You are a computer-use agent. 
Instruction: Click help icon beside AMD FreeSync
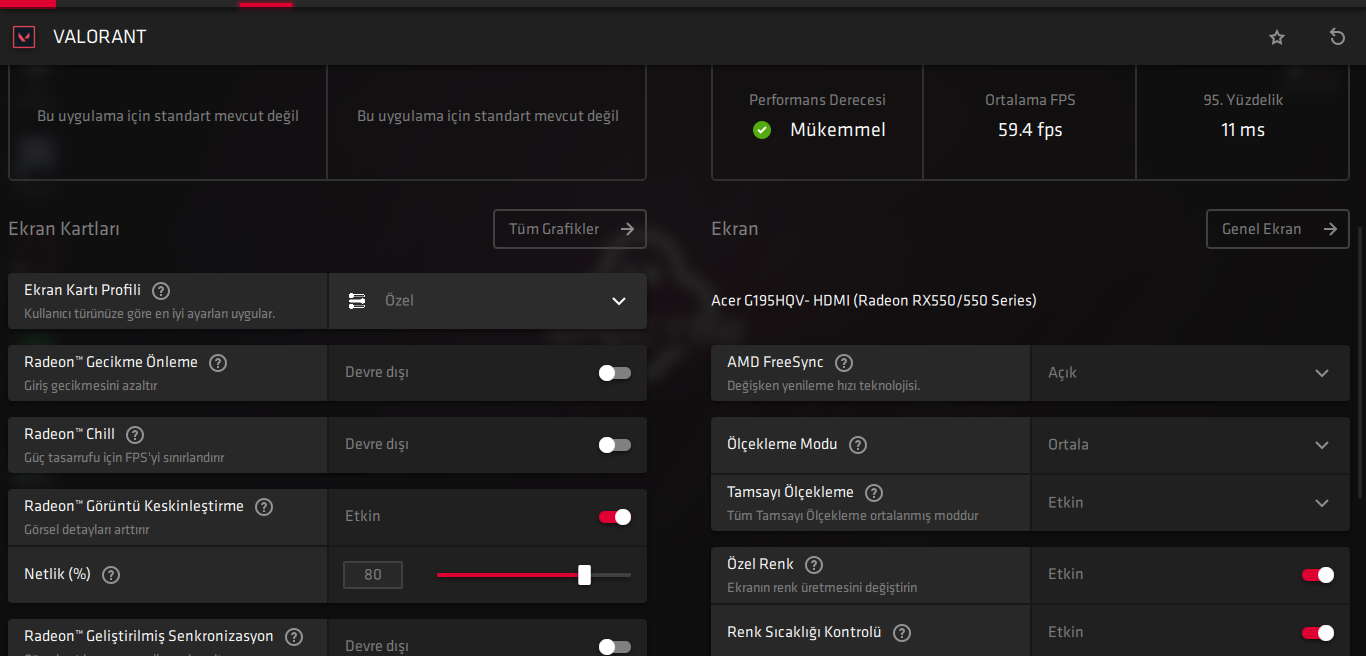pyautogui.click(x=844, y=363)
